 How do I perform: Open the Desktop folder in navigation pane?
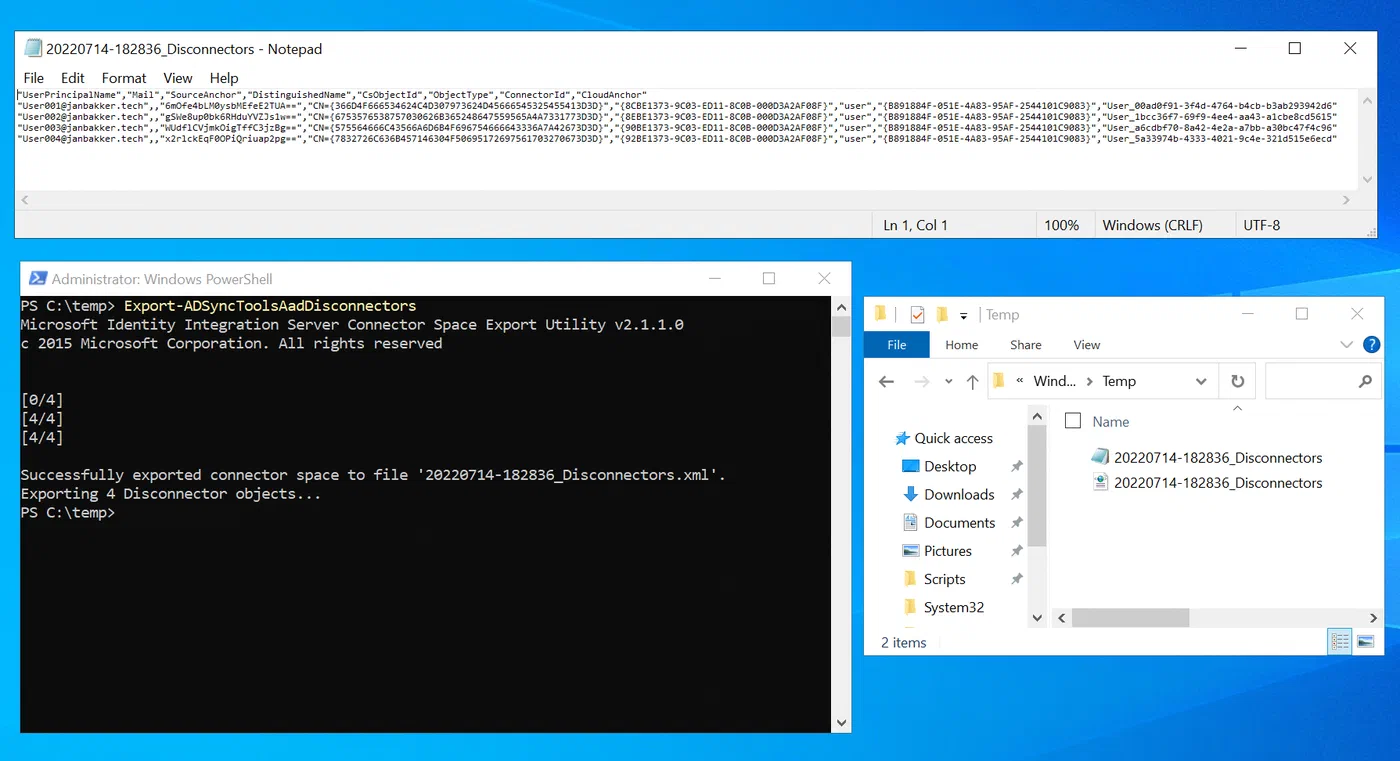click(x=939, y=466)
